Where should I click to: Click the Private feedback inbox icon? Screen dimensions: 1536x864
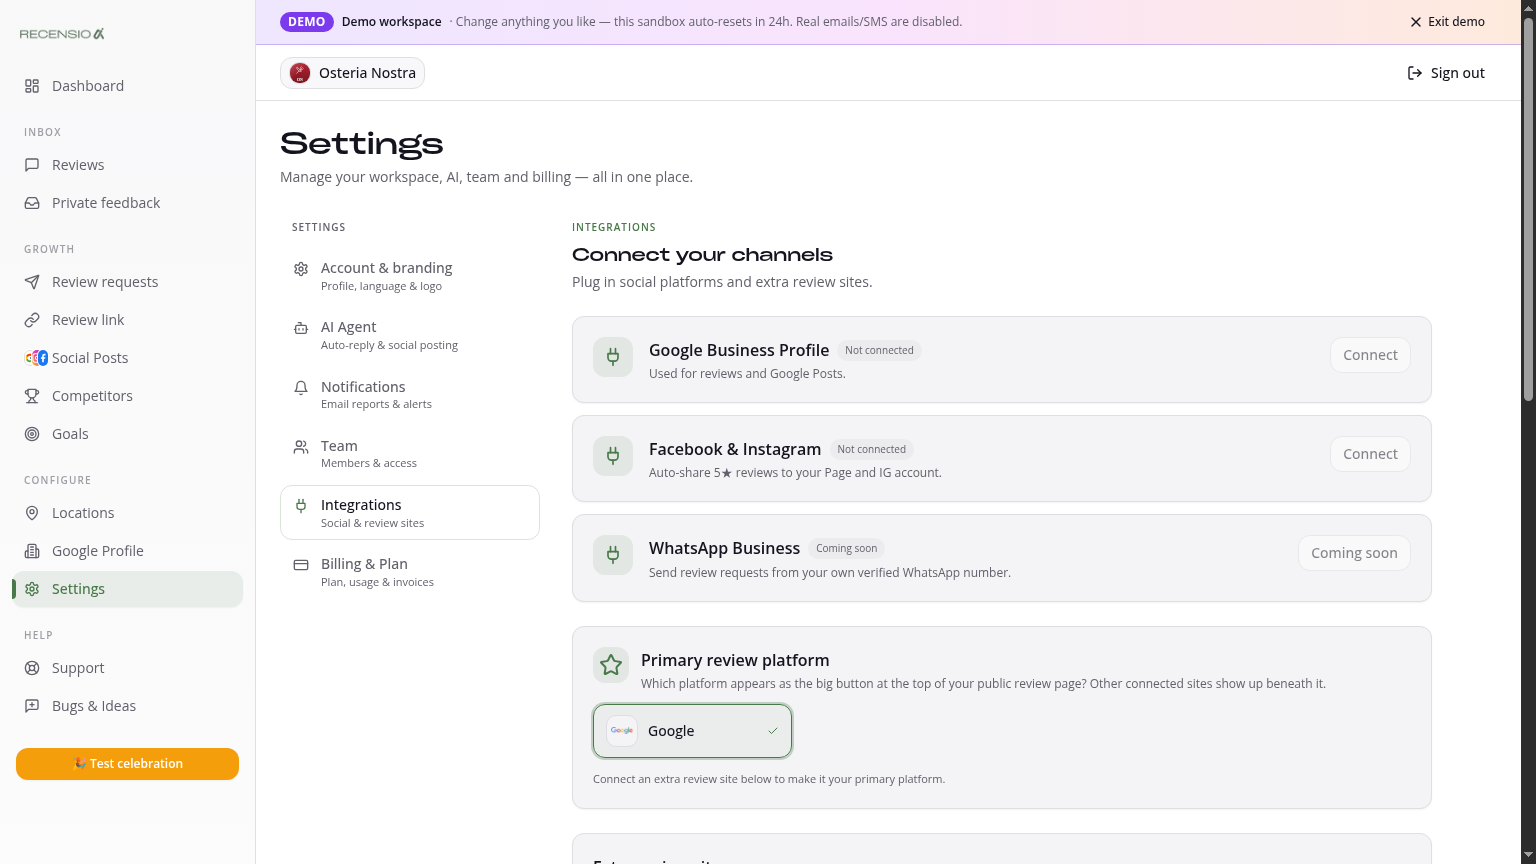[x=32, y=203]
